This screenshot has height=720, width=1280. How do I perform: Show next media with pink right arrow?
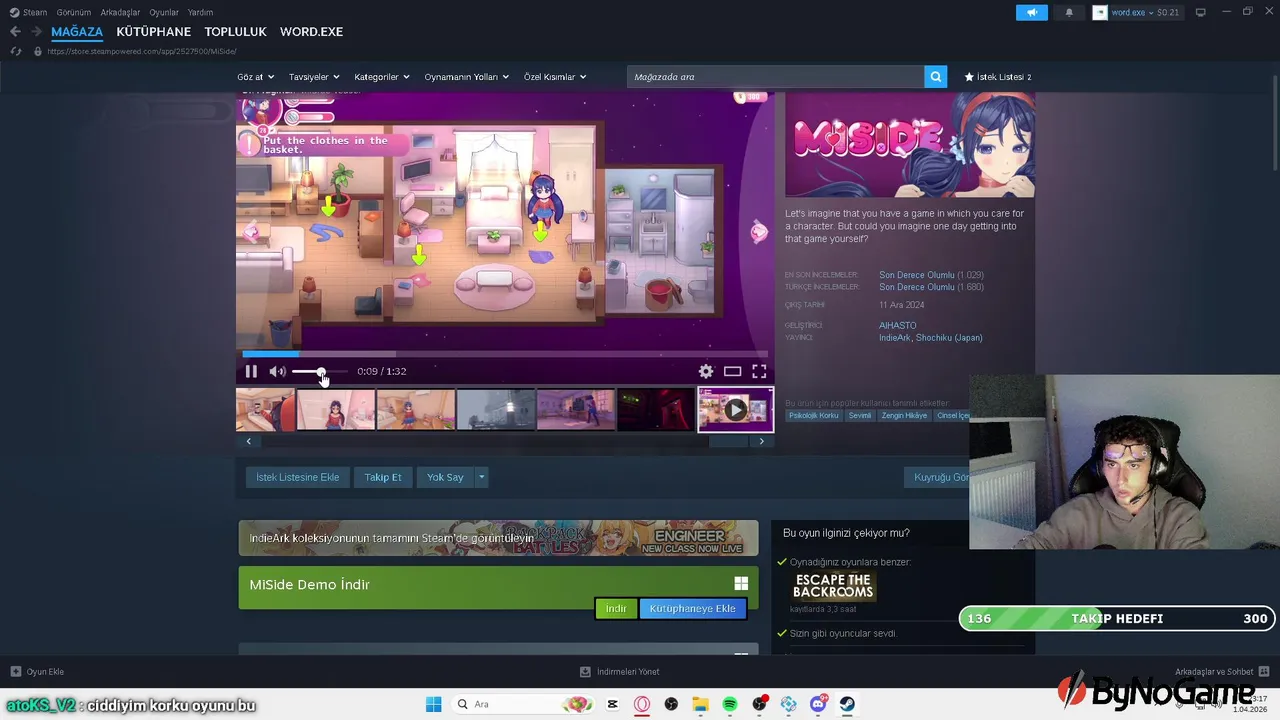pyautogui.click(x=759, y=232)
